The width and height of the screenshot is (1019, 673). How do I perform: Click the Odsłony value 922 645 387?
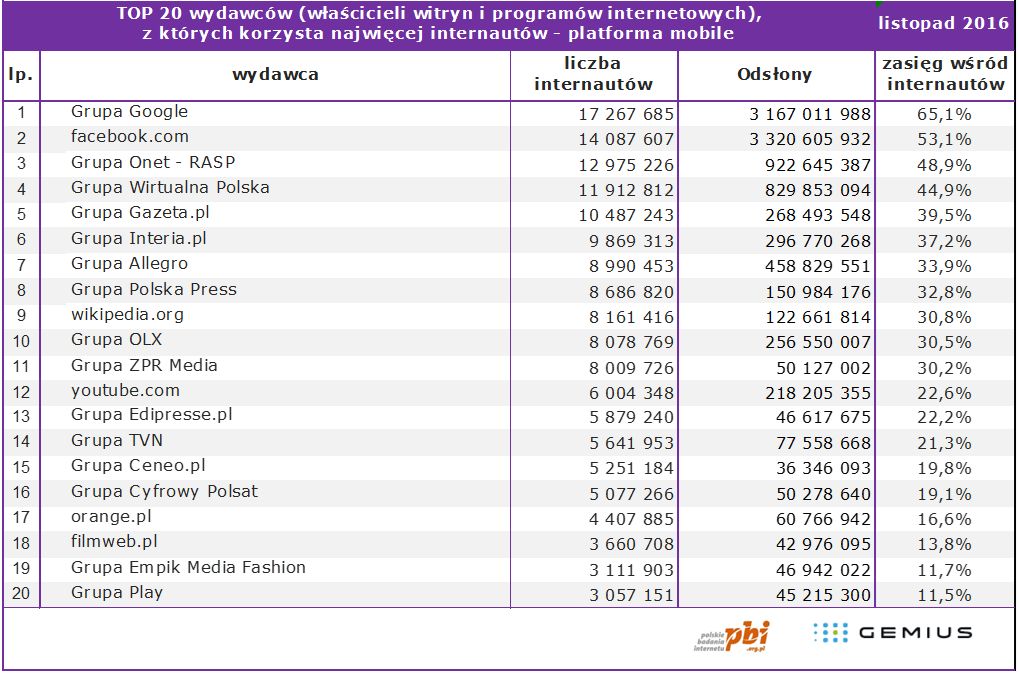818,166
